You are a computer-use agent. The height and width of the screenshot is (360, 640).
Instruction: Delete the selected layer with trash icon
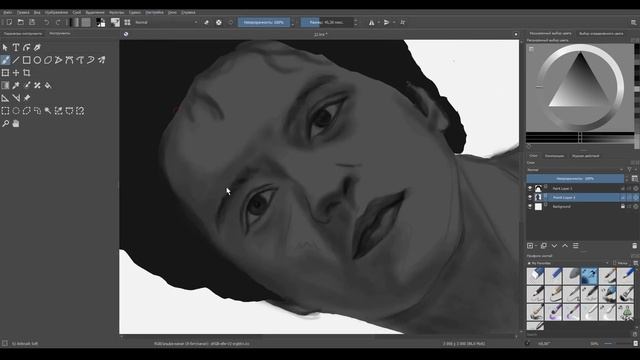[634, 246]
